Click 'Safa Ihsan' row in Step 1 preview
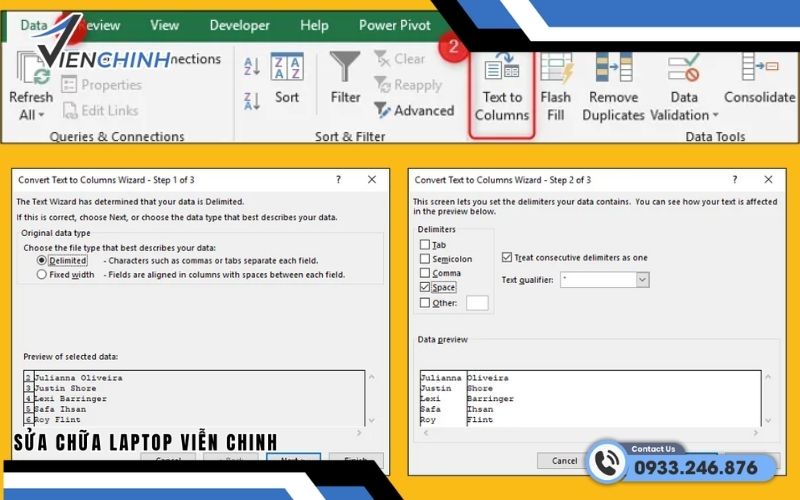The image size is (800, 500). pyautogui.click(x=60, y=409)
